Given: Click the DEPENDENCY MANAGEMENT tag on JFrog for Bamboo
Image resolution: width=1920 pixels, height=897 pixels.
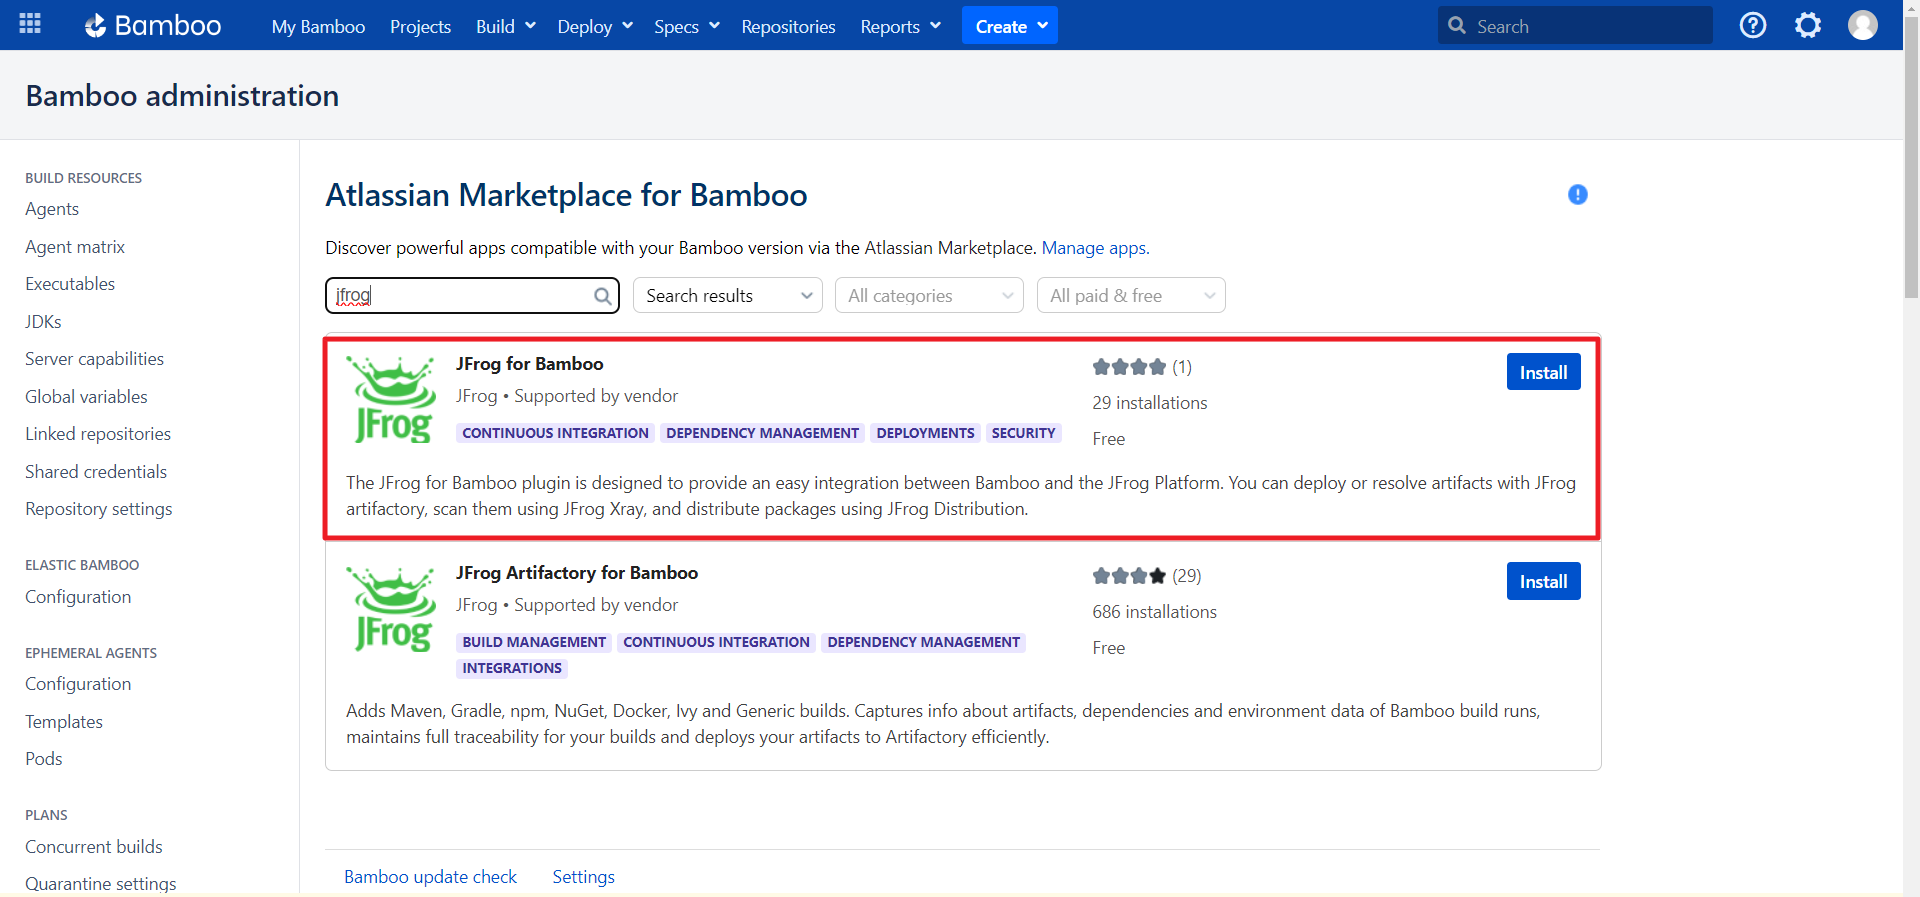Looking at the screenshot, I should point(762,433).
